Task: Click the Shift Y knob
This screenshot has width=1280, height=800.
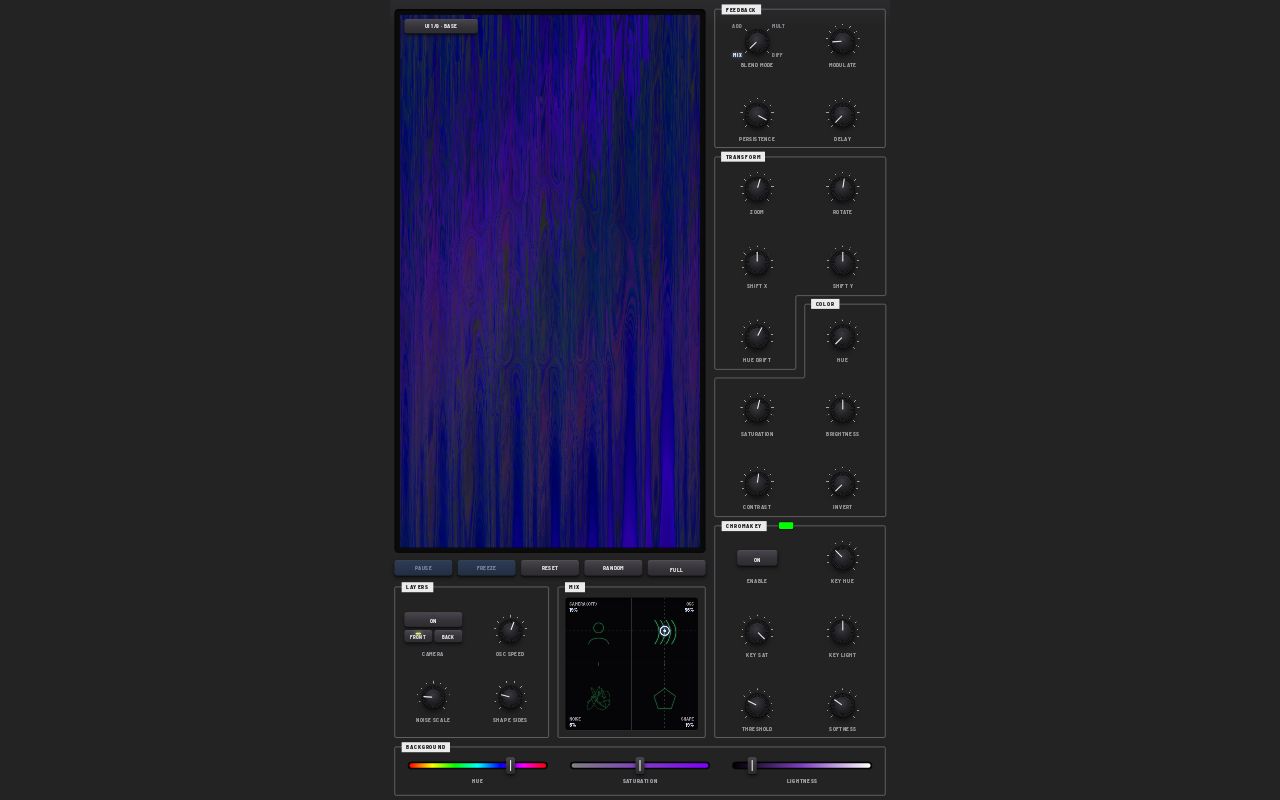Action: point(843,263)
